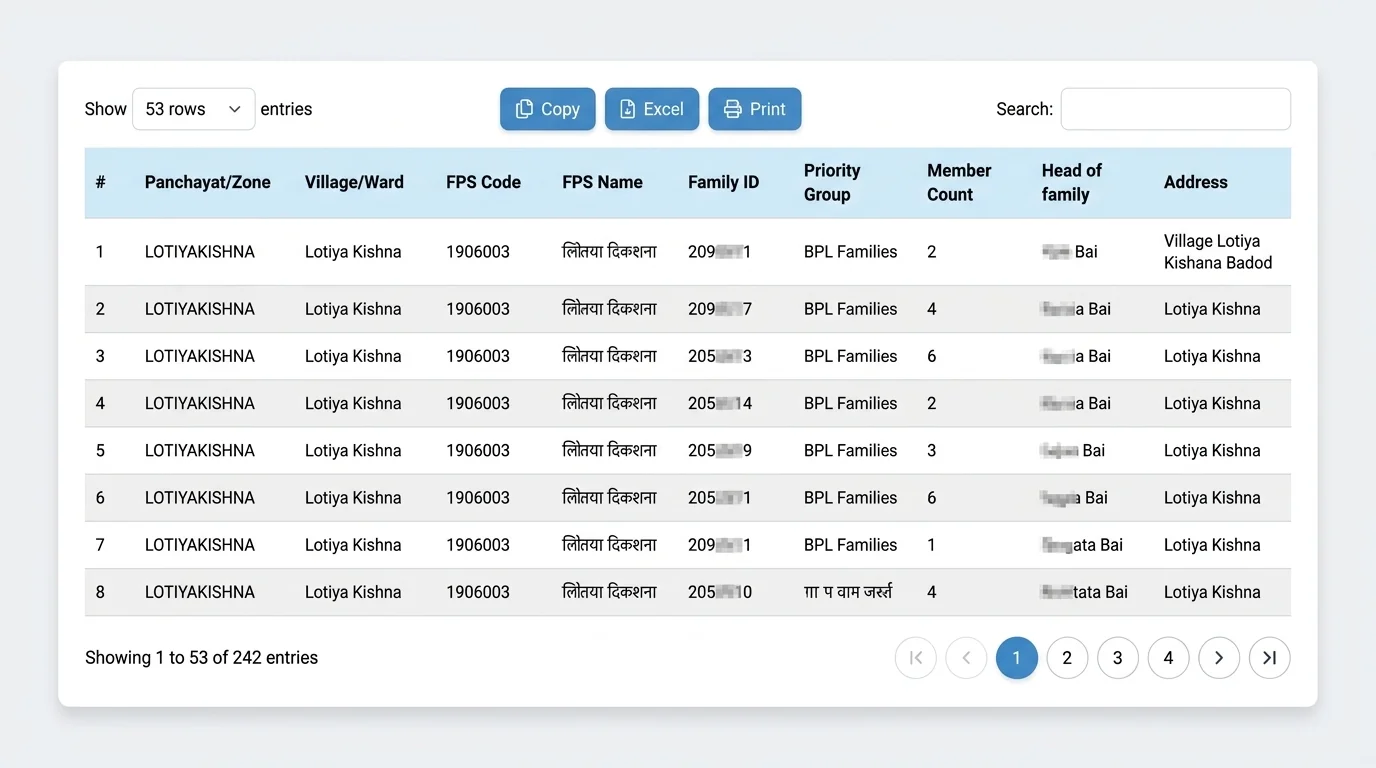Open the "53 rows" entries dropdown

[x=194, y=109]
